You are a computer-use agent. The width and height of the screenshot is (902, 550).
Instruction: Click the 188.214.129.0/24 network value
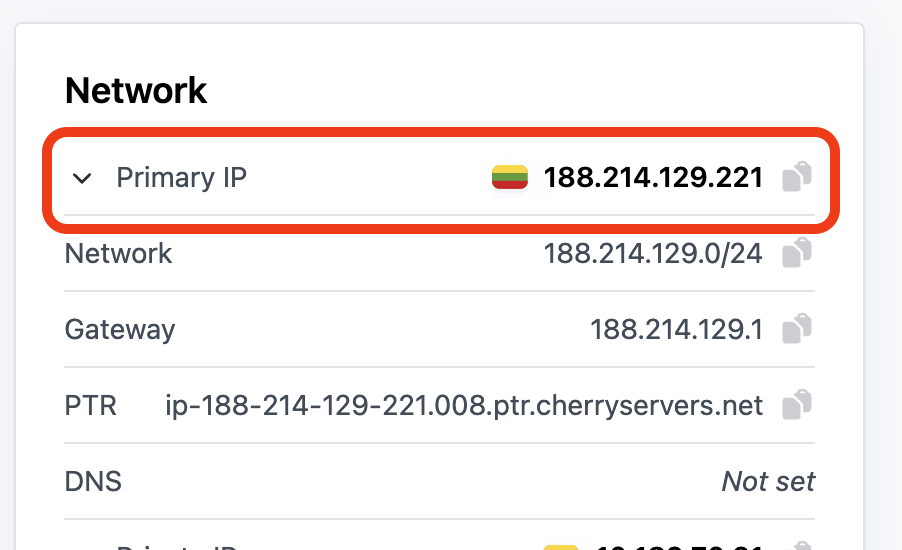(x=653, y=254)
